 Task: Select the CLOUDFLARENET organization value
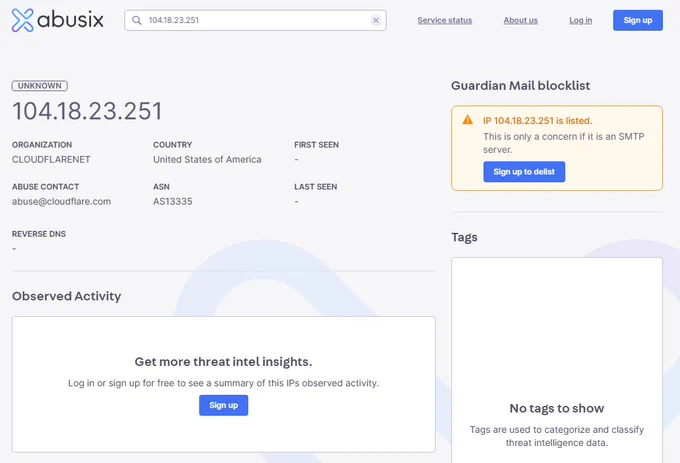coord(51,160)
